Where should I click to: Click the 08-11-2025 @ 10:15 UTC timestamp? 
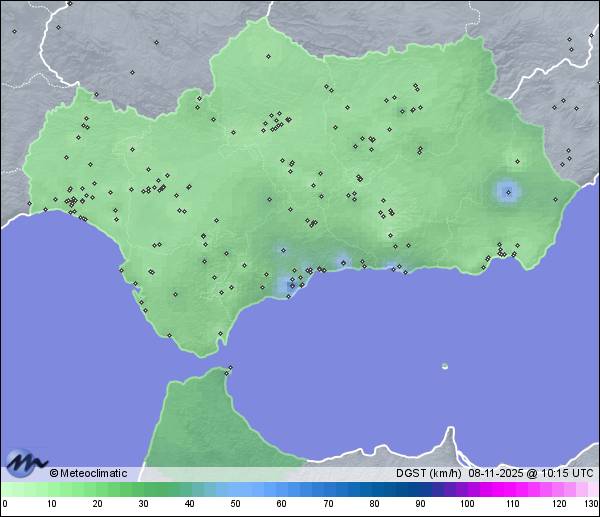pyautogui.click(x=530, y=474)
